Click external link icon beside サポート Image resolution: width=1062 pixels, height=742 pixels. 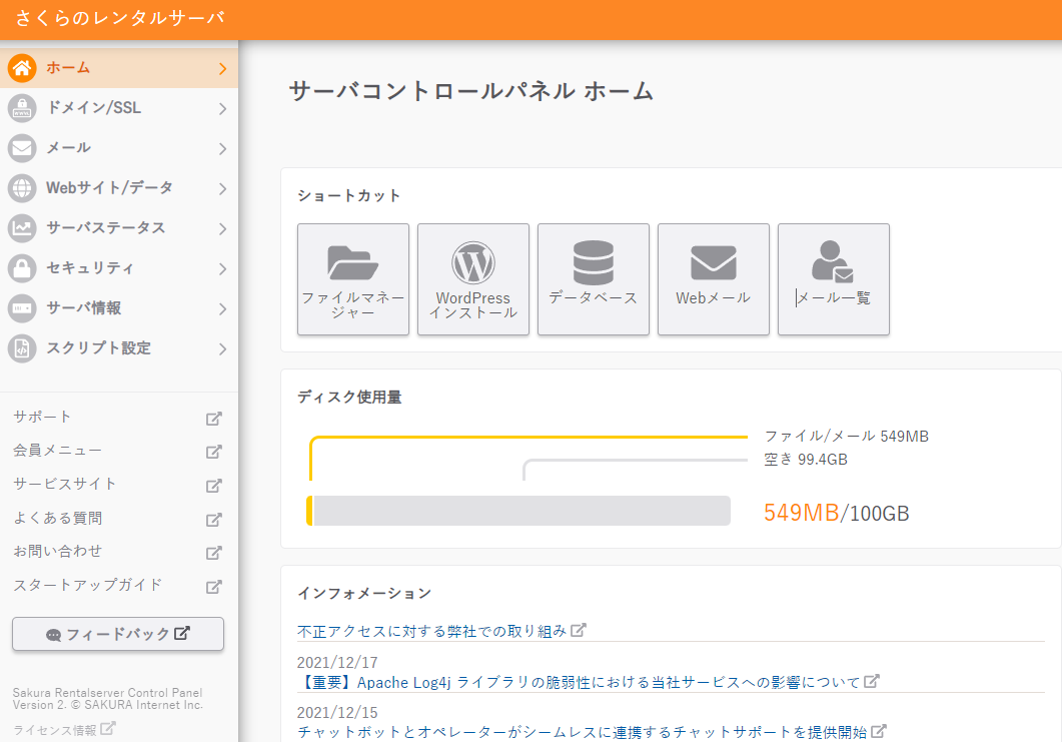214,418
